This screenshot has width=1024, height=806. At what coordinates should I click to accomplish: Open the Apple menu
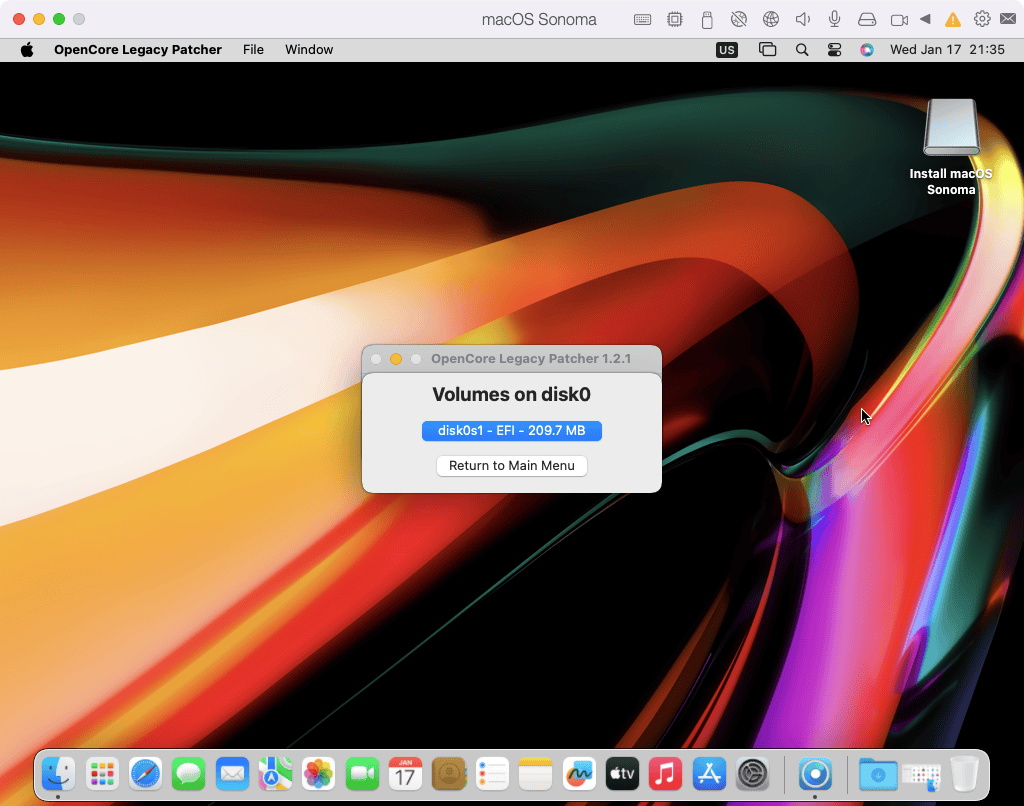coord(27,49)
